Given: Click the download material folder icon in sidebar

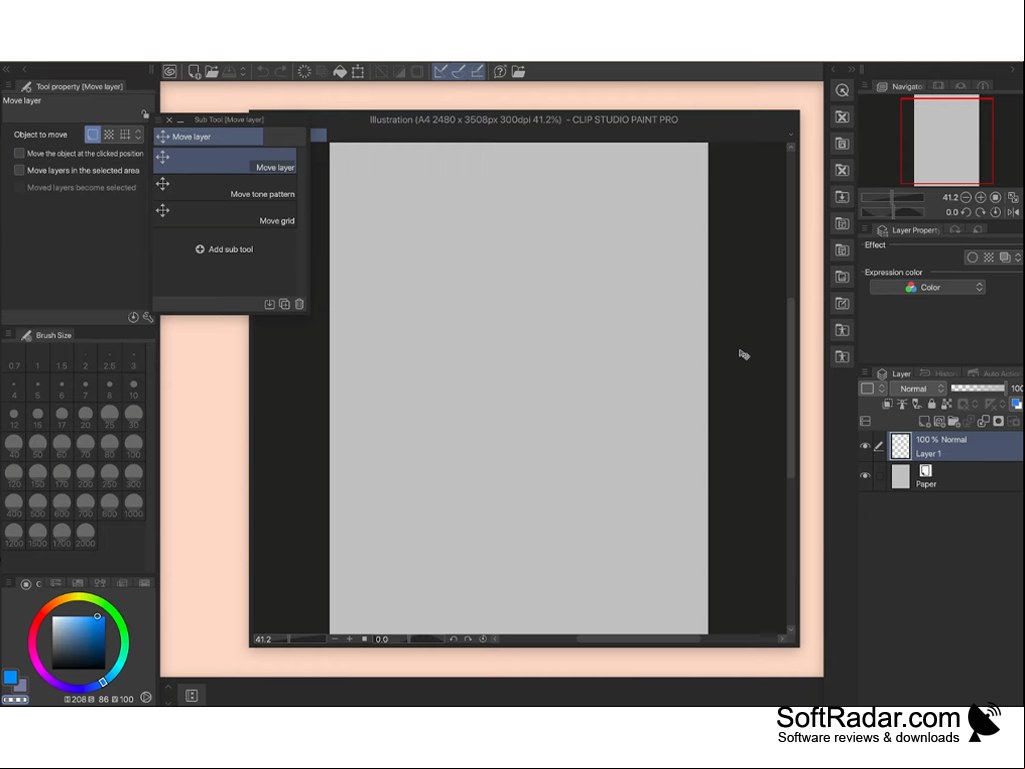Looking at the screenshot, I should click(842, 197).
